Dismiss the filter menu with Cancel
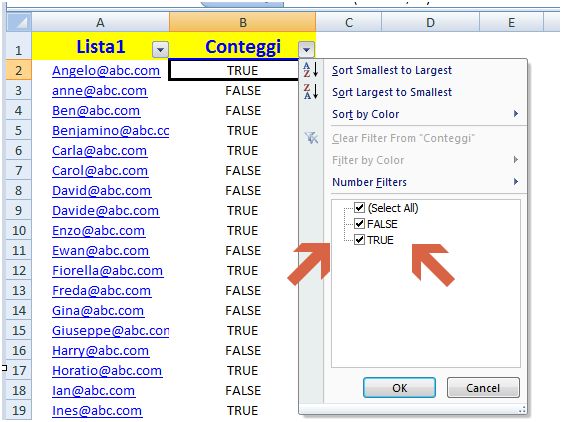Screen dimensions: 562x422 tap(483, 388)
